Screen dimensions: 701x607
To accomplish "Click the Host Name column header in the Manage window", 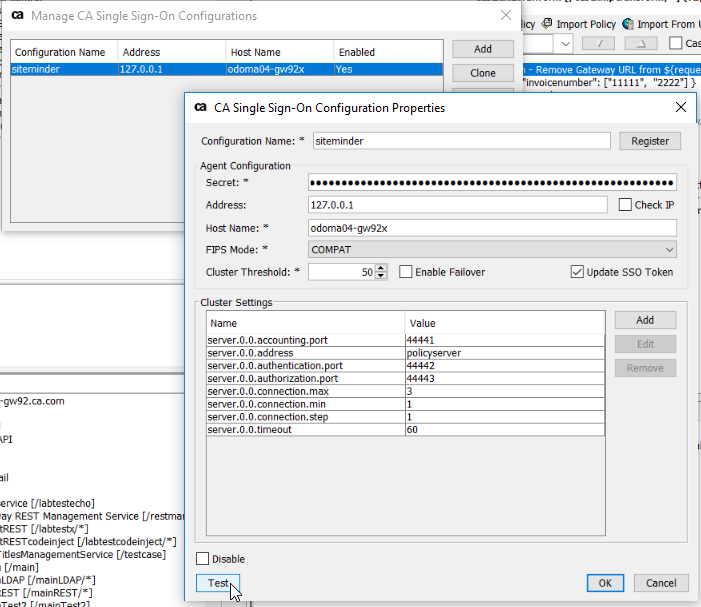I will coord(280,52).
